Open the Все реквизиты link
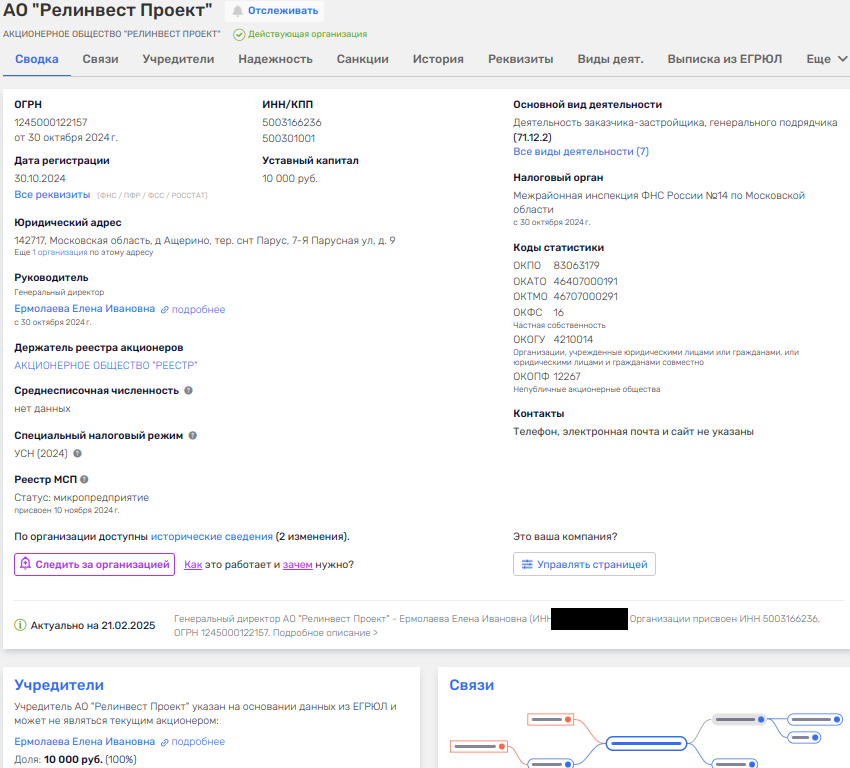Screen dimensions: 850x768 pos(52,194)
